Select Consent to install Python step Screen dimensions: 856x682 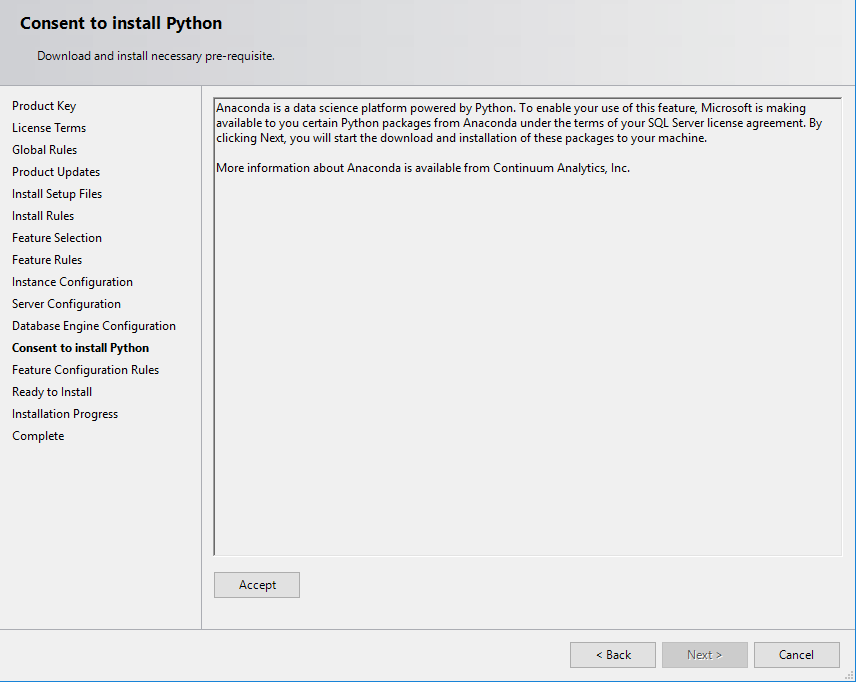(80, 347)
